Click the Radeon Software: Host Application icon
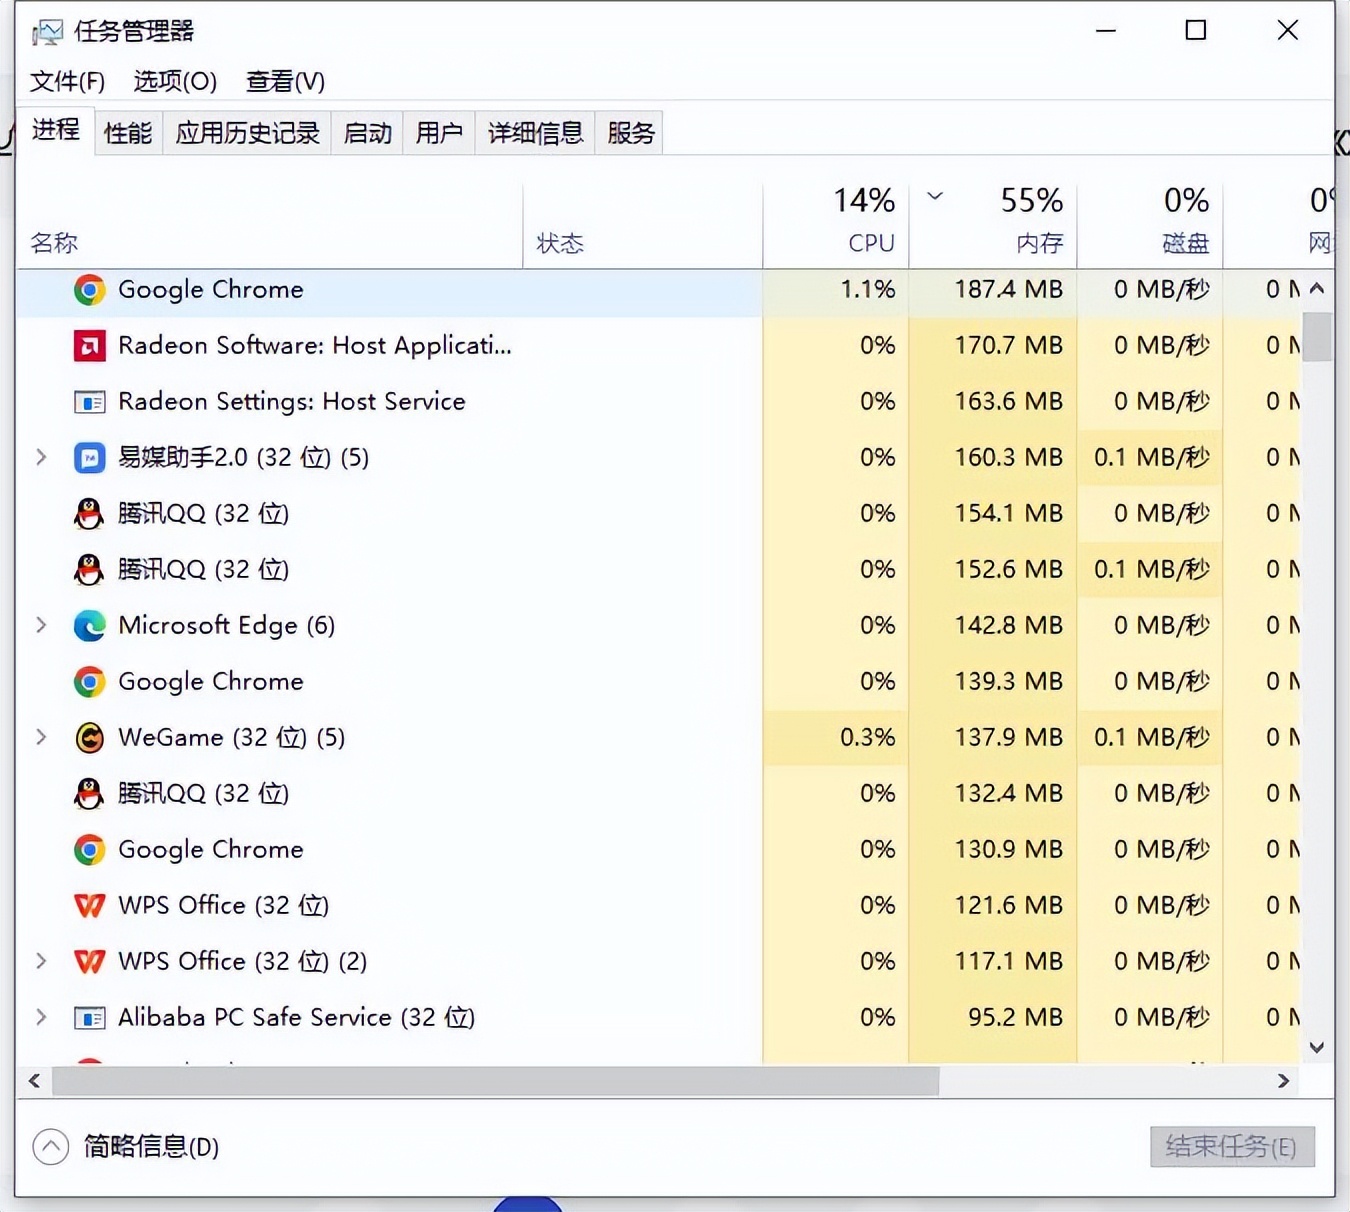The height and width of the screenshot is (1212, 1350). tap(89, 345)
